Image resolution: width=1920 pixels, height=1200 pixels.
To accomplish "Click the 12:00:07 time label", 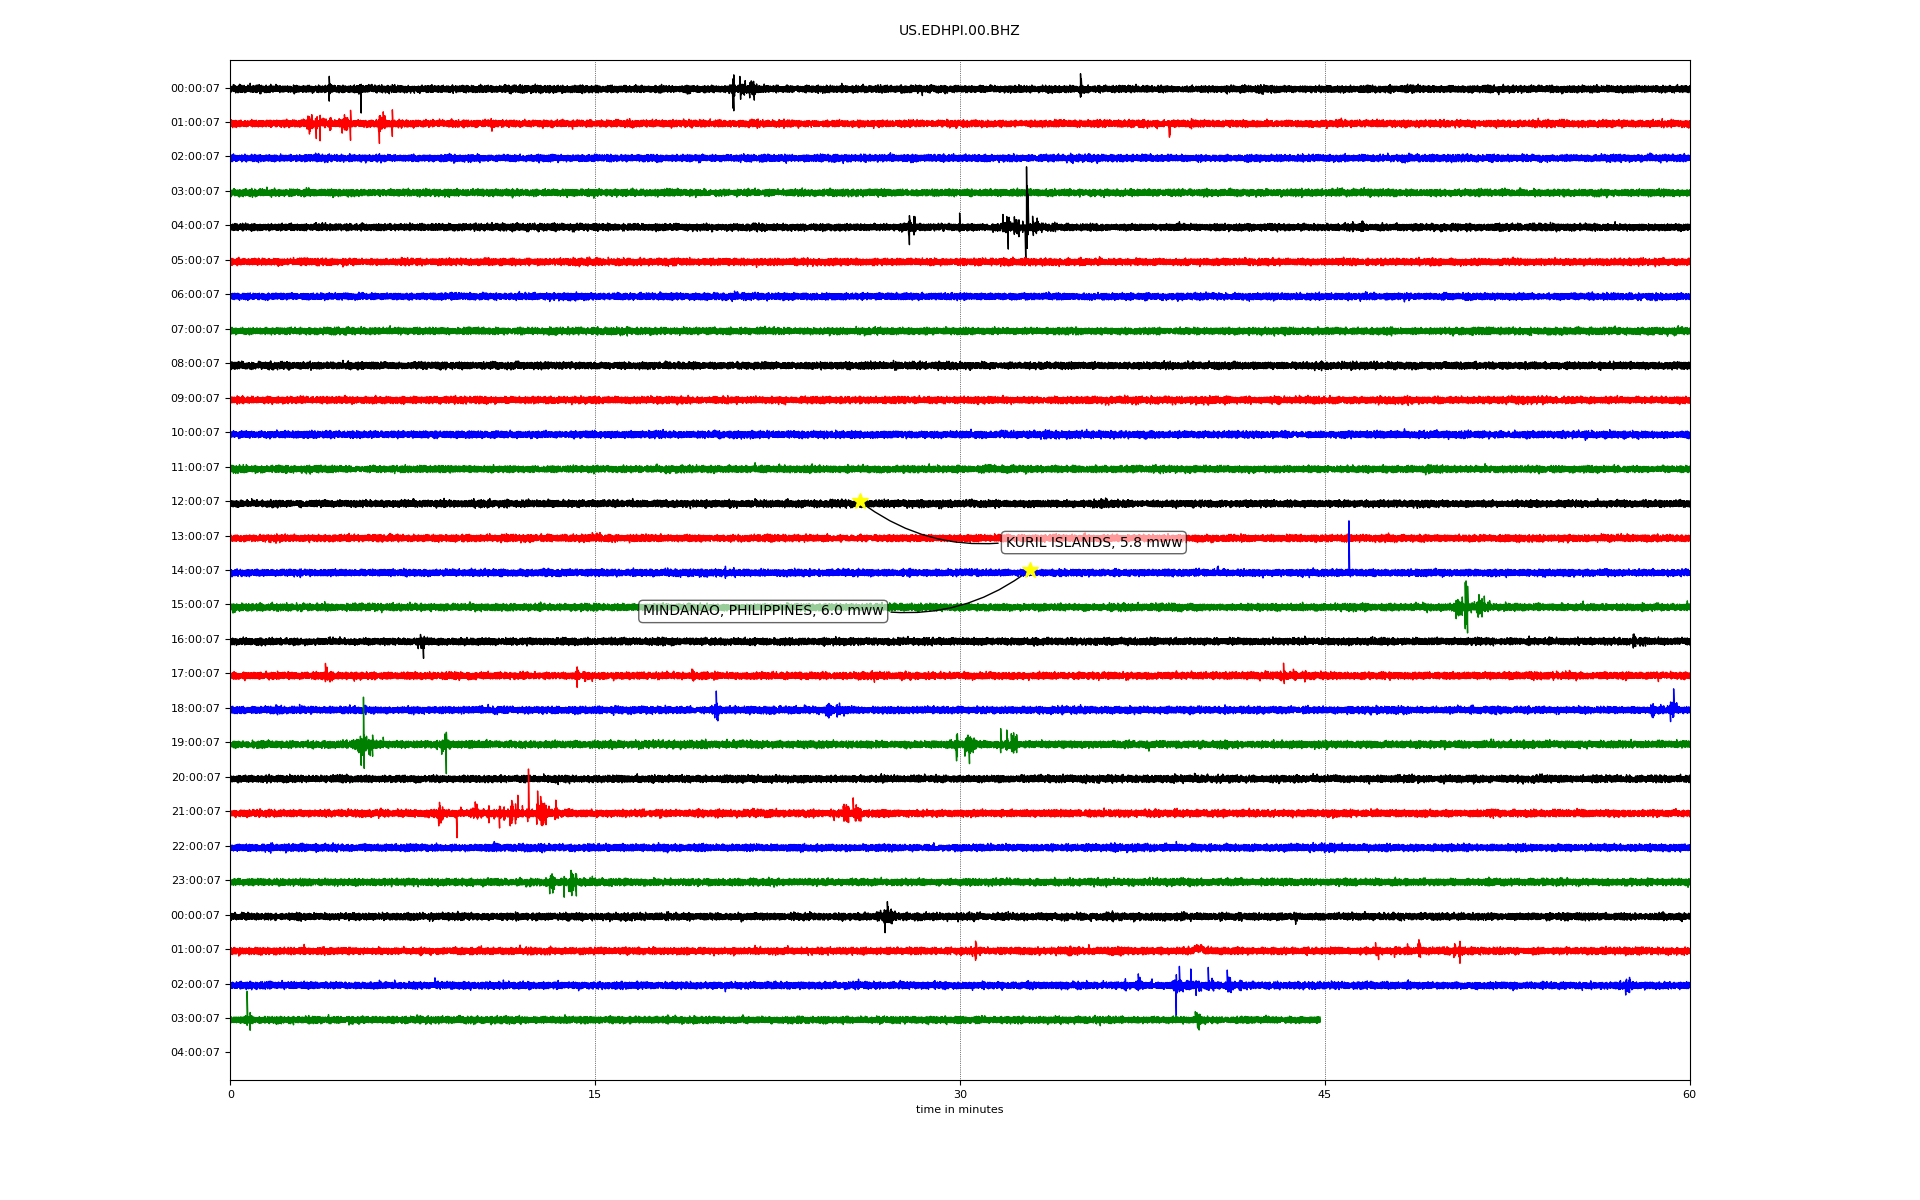I will (195, 502).
